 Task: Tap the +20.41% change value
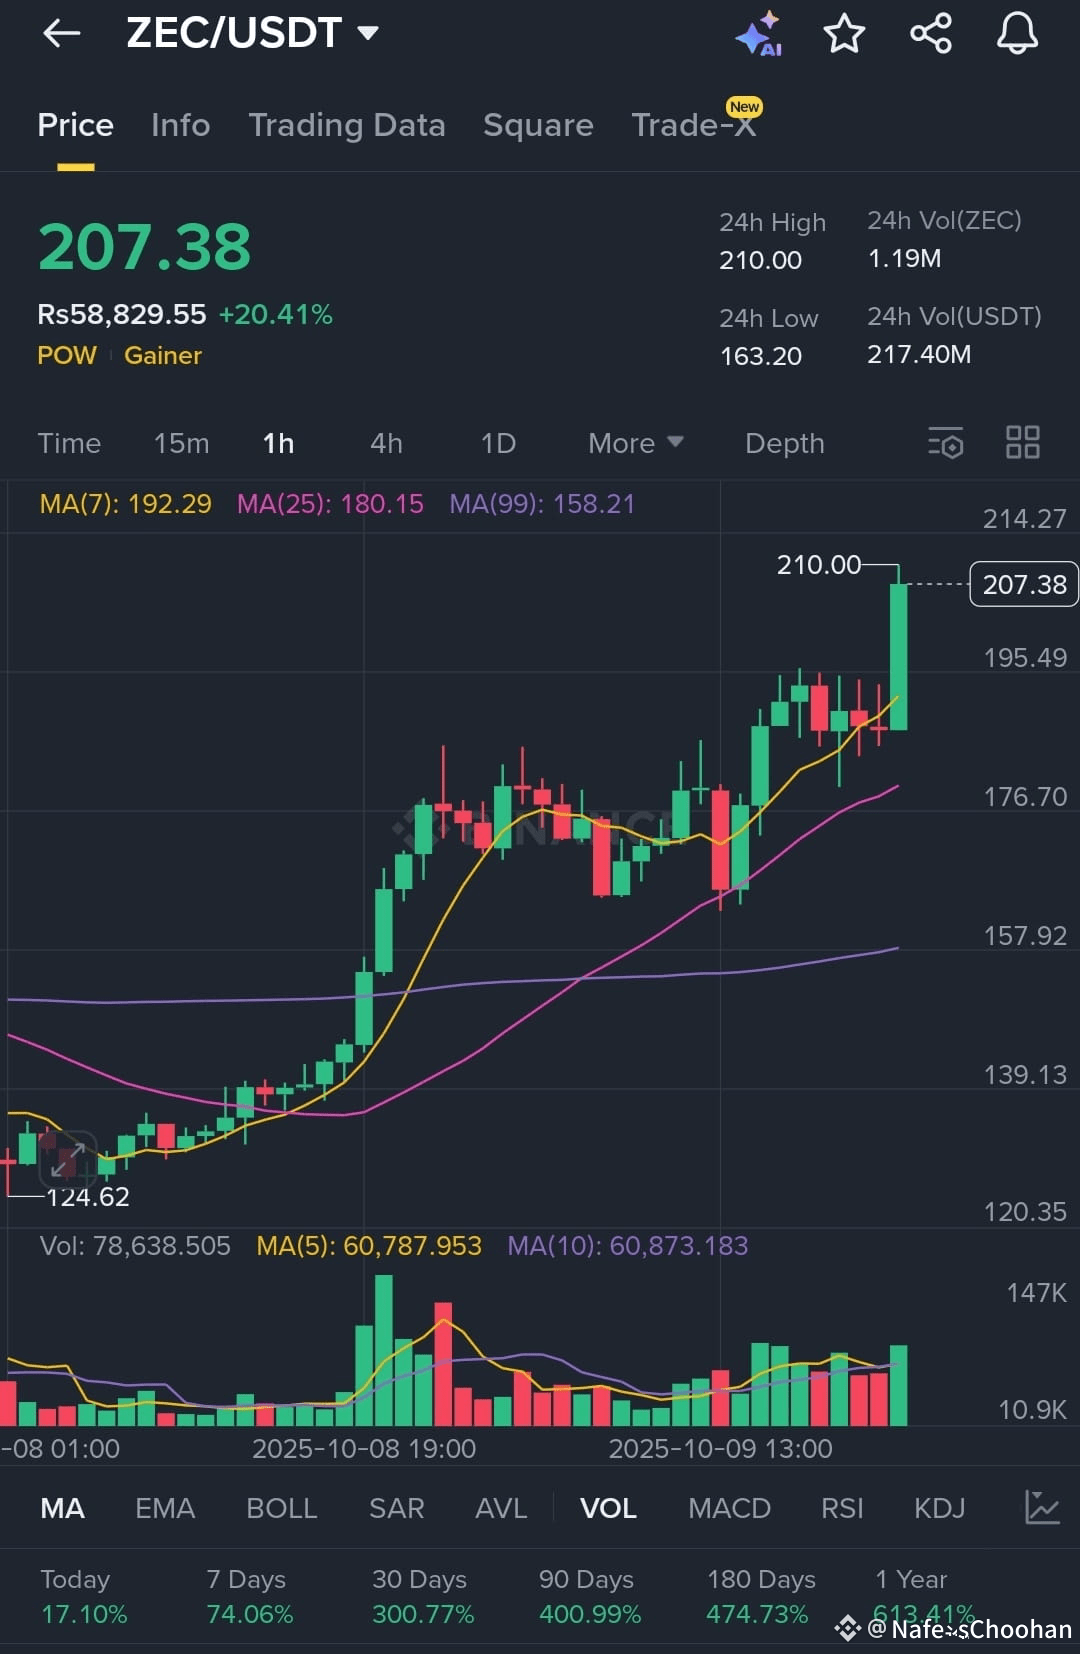276,314
